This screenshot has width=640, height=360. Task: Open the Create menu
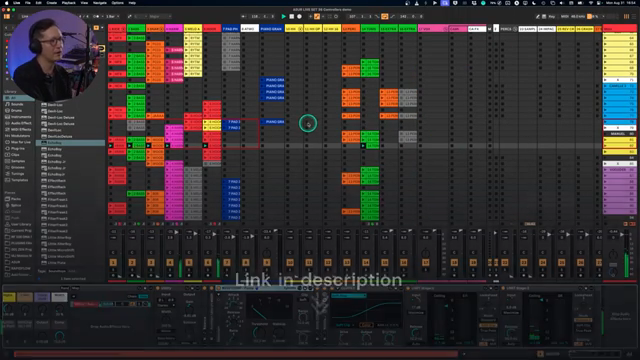[51, 3]
